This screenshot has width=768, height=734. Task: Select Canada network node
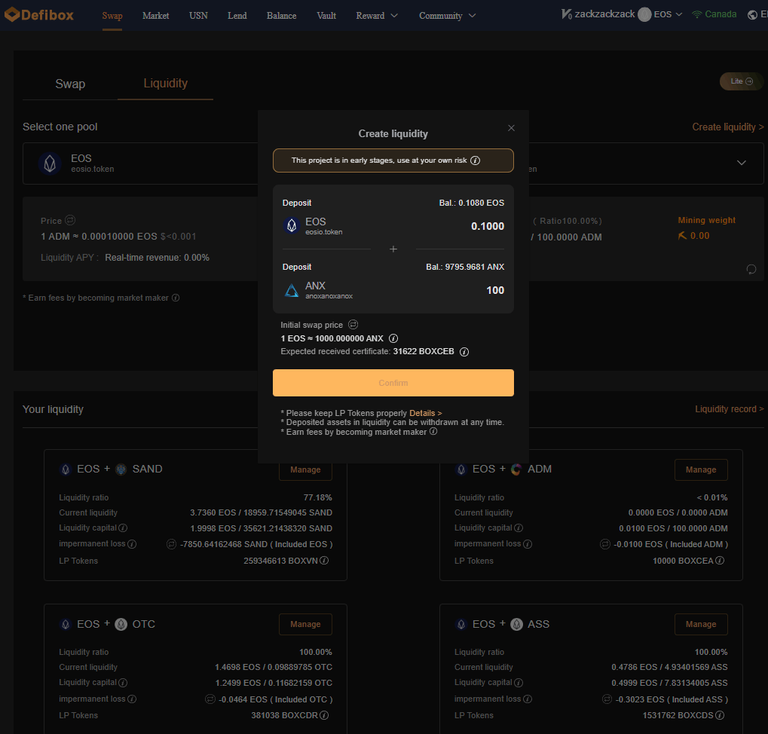(714, 14)
